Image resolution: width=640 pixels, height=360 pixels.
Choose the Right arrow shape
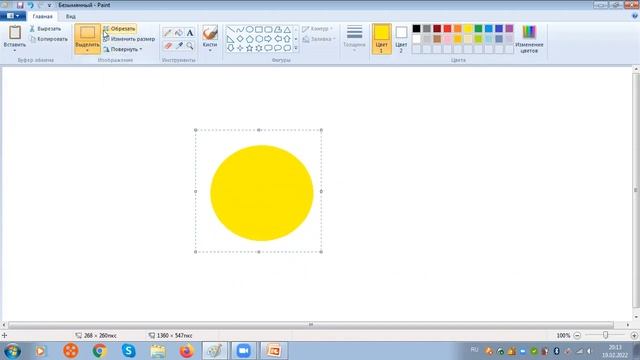point(268,39)
